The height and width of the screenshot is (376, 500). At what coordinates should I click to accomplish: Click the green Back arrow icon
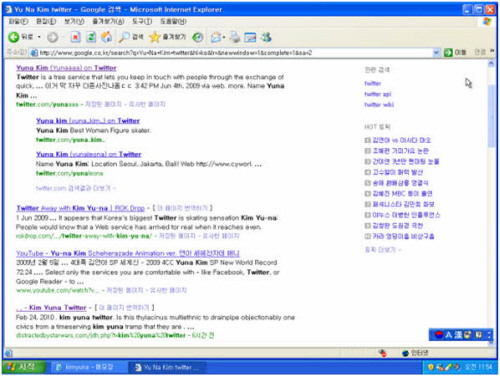pos(14,37)
